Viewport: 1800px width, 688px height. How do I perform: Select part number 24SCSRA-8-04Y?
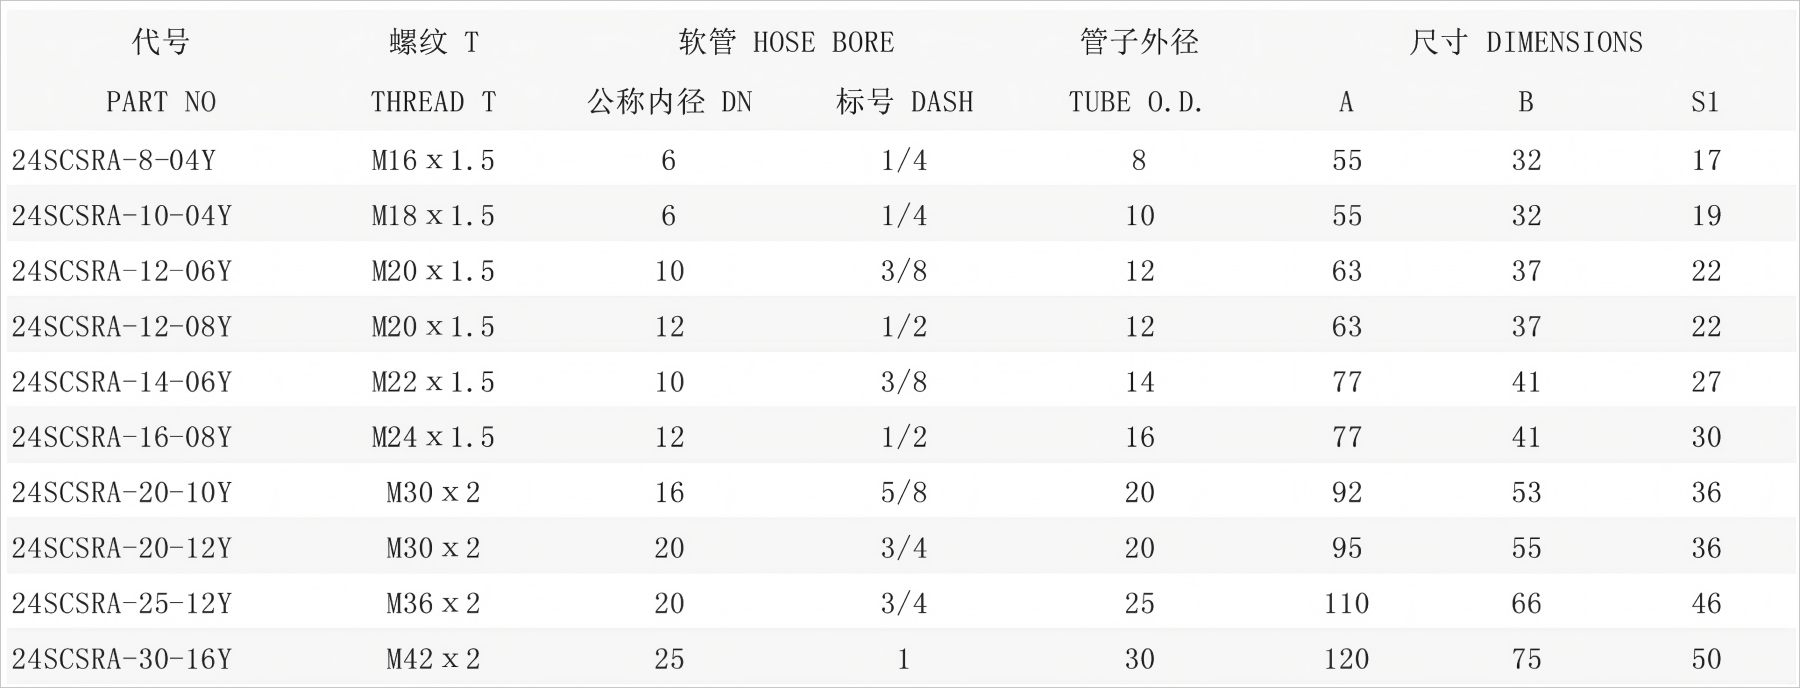[113, 160]
